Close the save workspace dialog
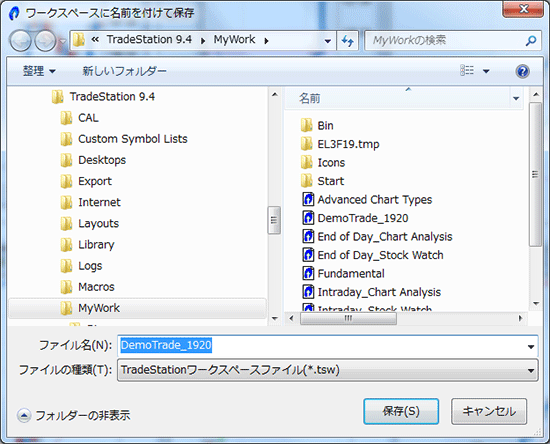 523,9
